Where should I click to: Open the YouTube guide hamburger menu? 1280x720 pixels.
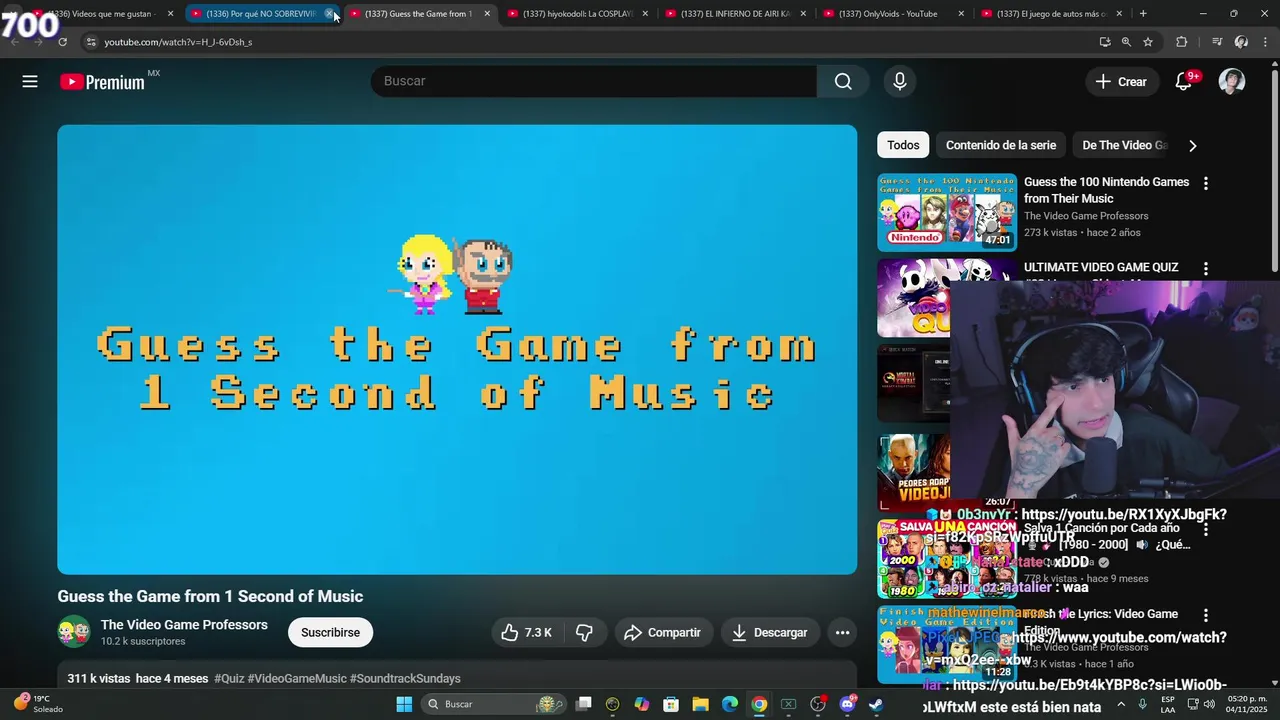click(x=30, y=82)
